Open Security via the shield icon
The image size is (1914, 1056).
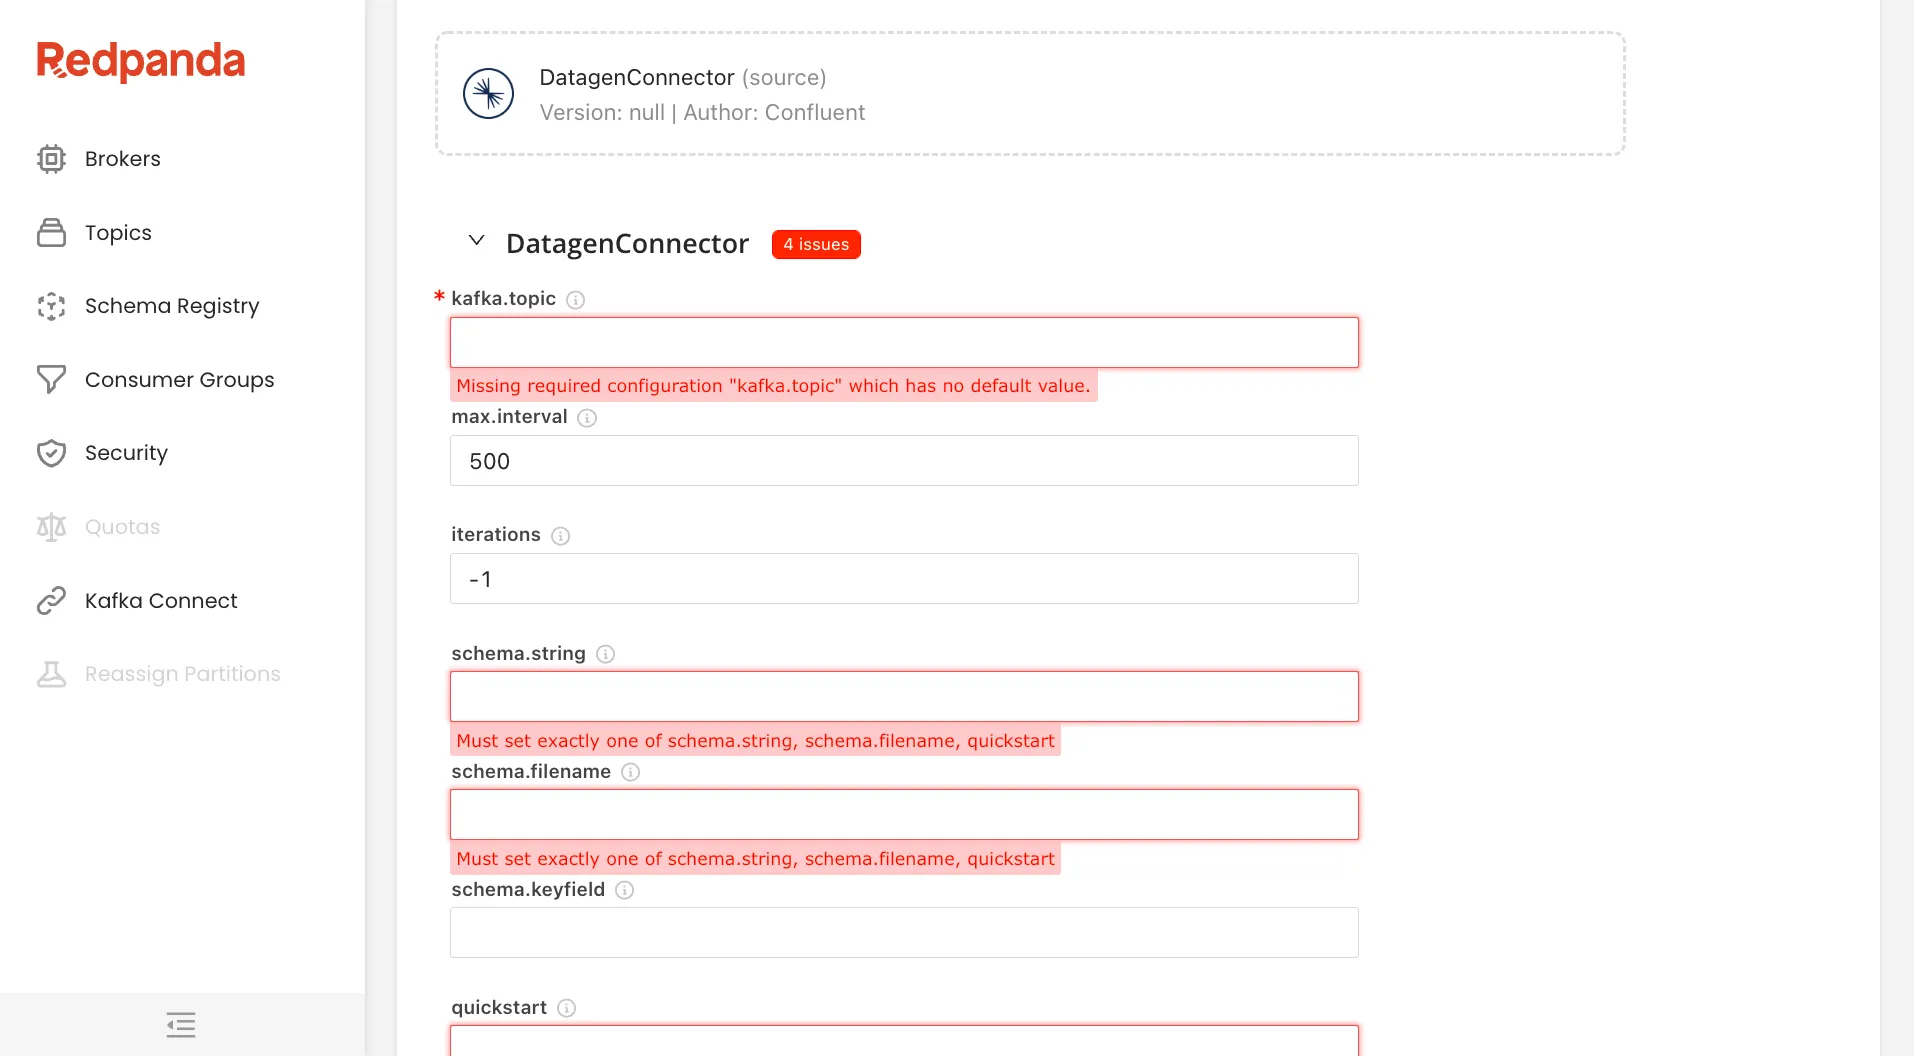(50, 452)
